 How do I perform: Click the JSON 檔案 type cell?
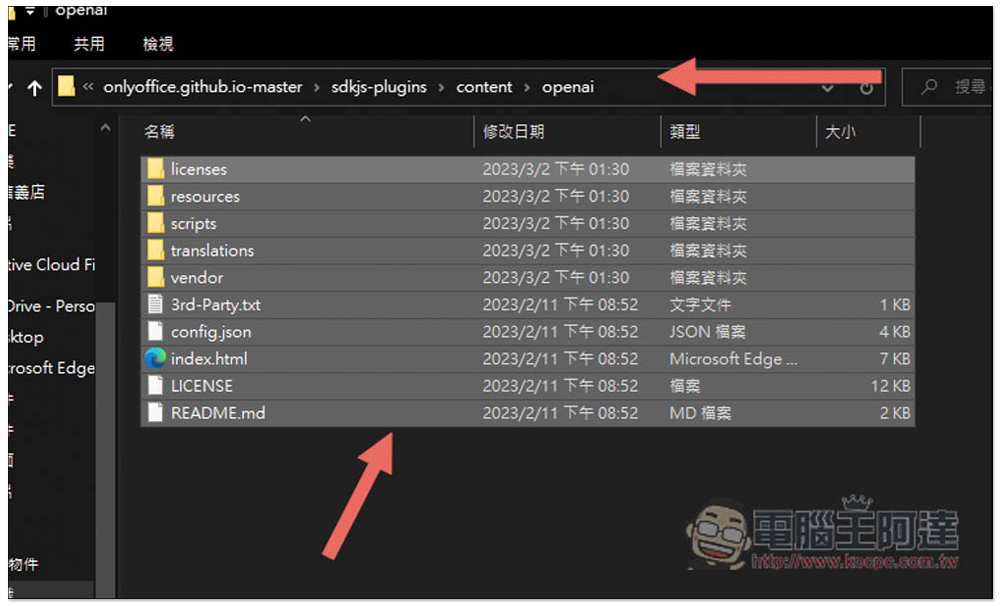(707, 332)
